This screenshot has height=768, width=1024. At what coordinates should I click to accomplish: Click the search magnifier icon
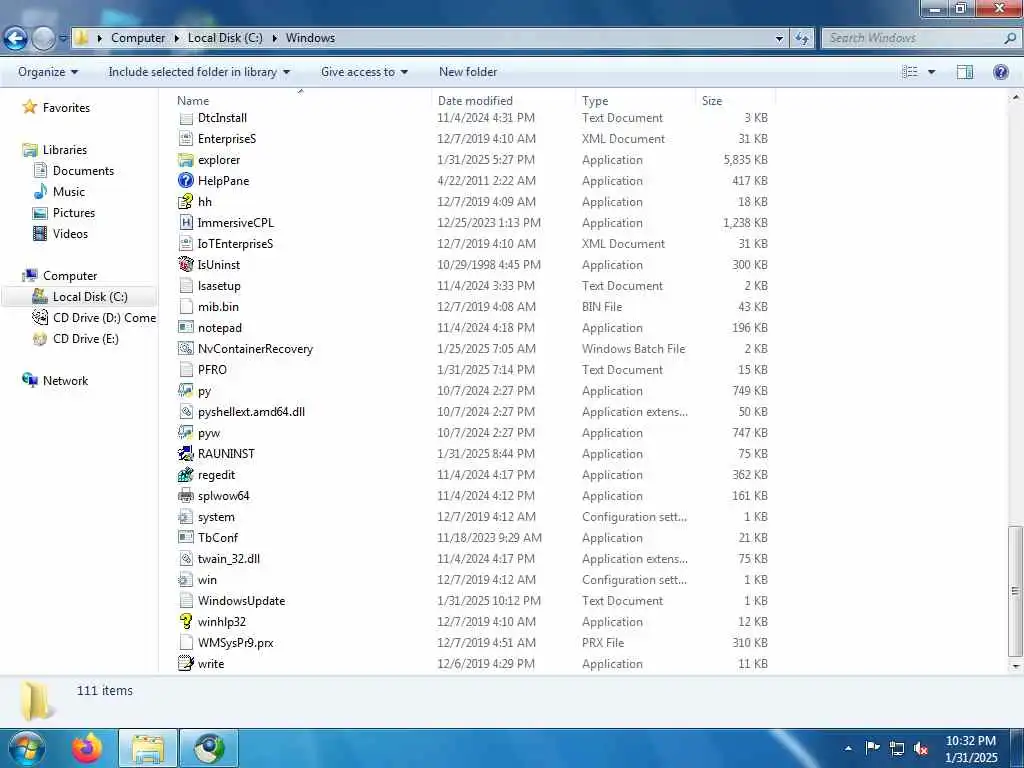click(1010, 39)
